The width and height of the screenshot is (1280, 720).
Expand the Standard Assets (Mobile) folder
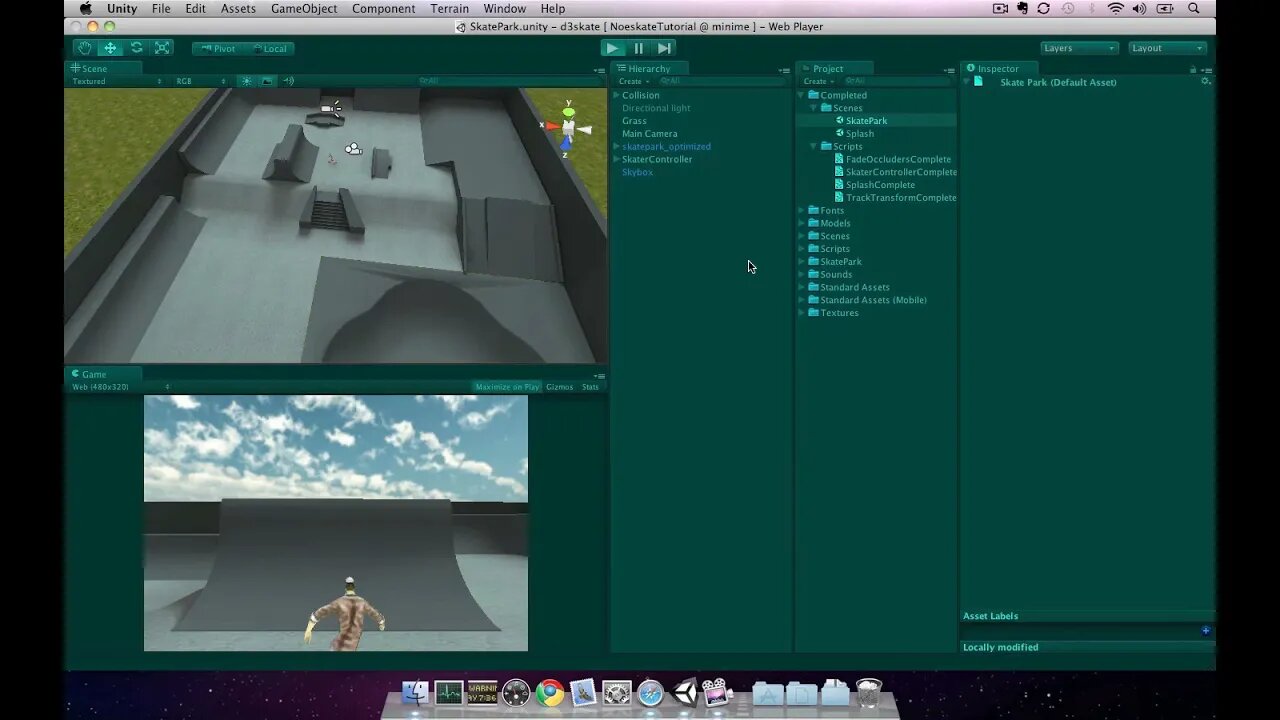(801, 300)
